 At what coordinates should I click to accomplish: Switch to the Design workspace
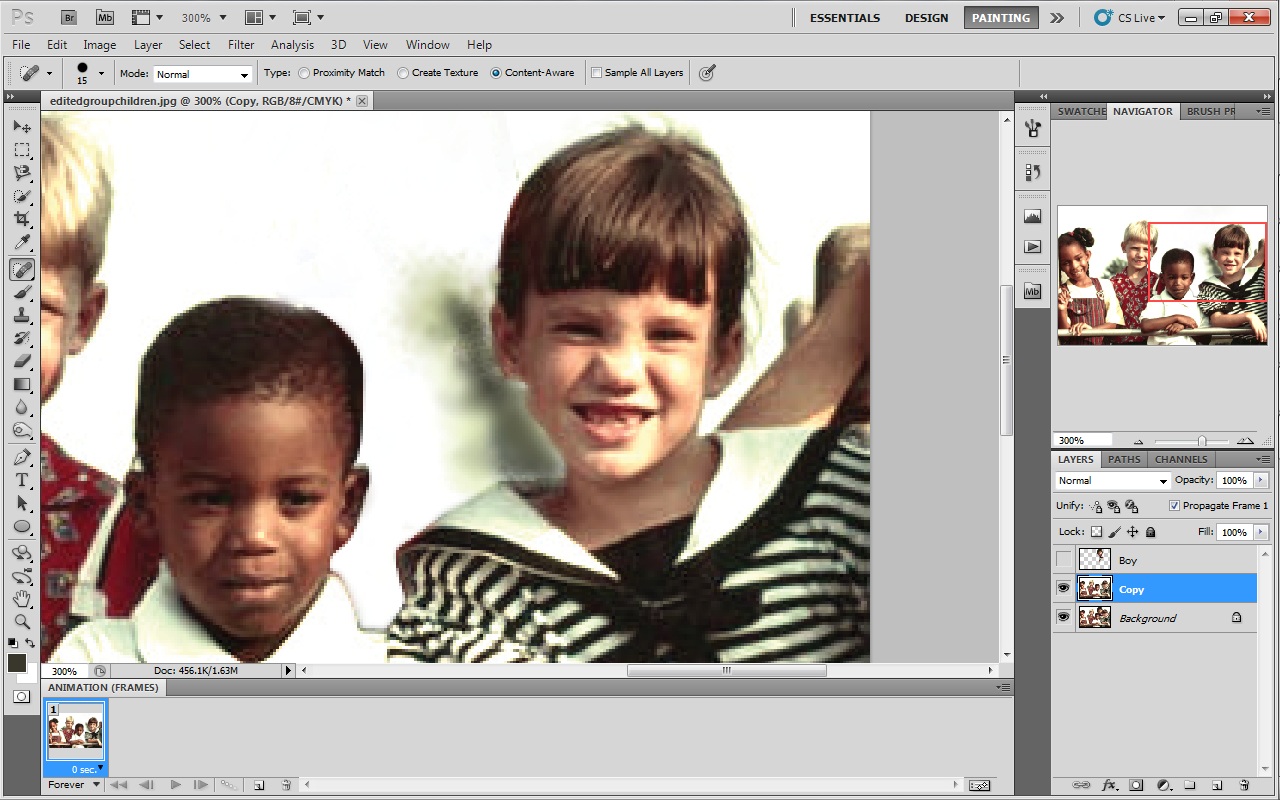(927, 18)
